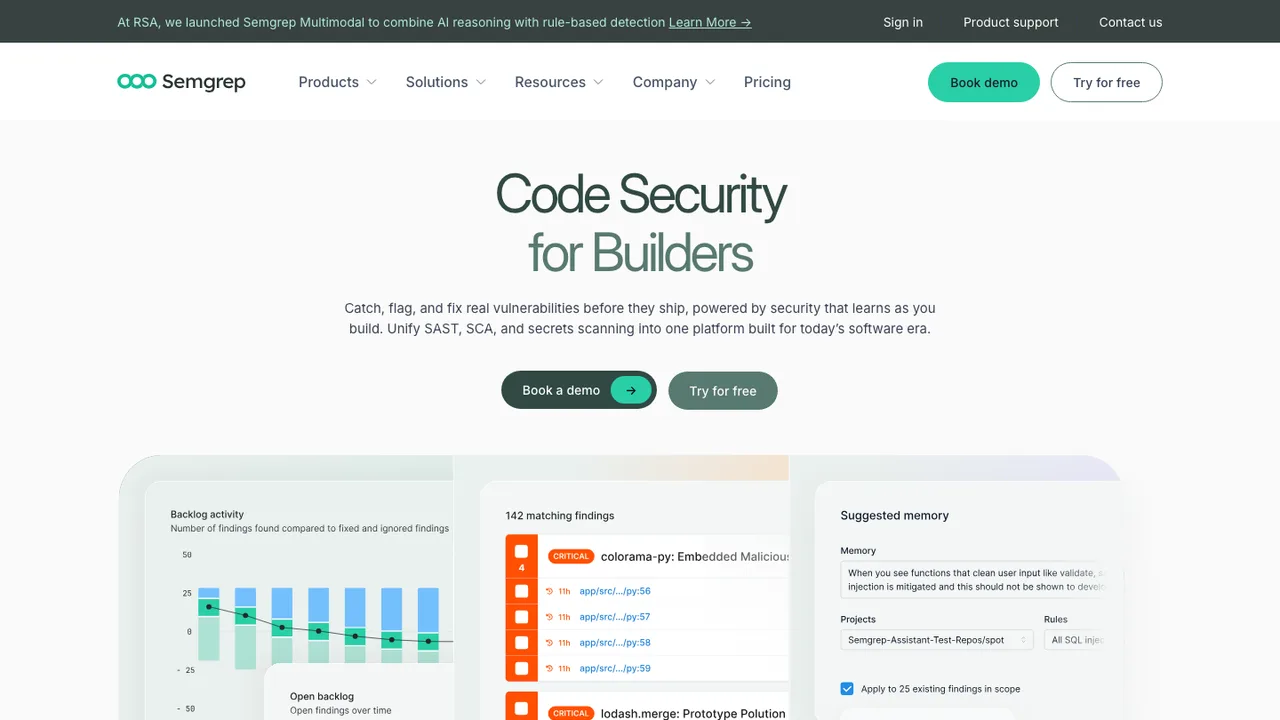
Task: Expand the Solutions navigation dropdown
Action: 445,82
